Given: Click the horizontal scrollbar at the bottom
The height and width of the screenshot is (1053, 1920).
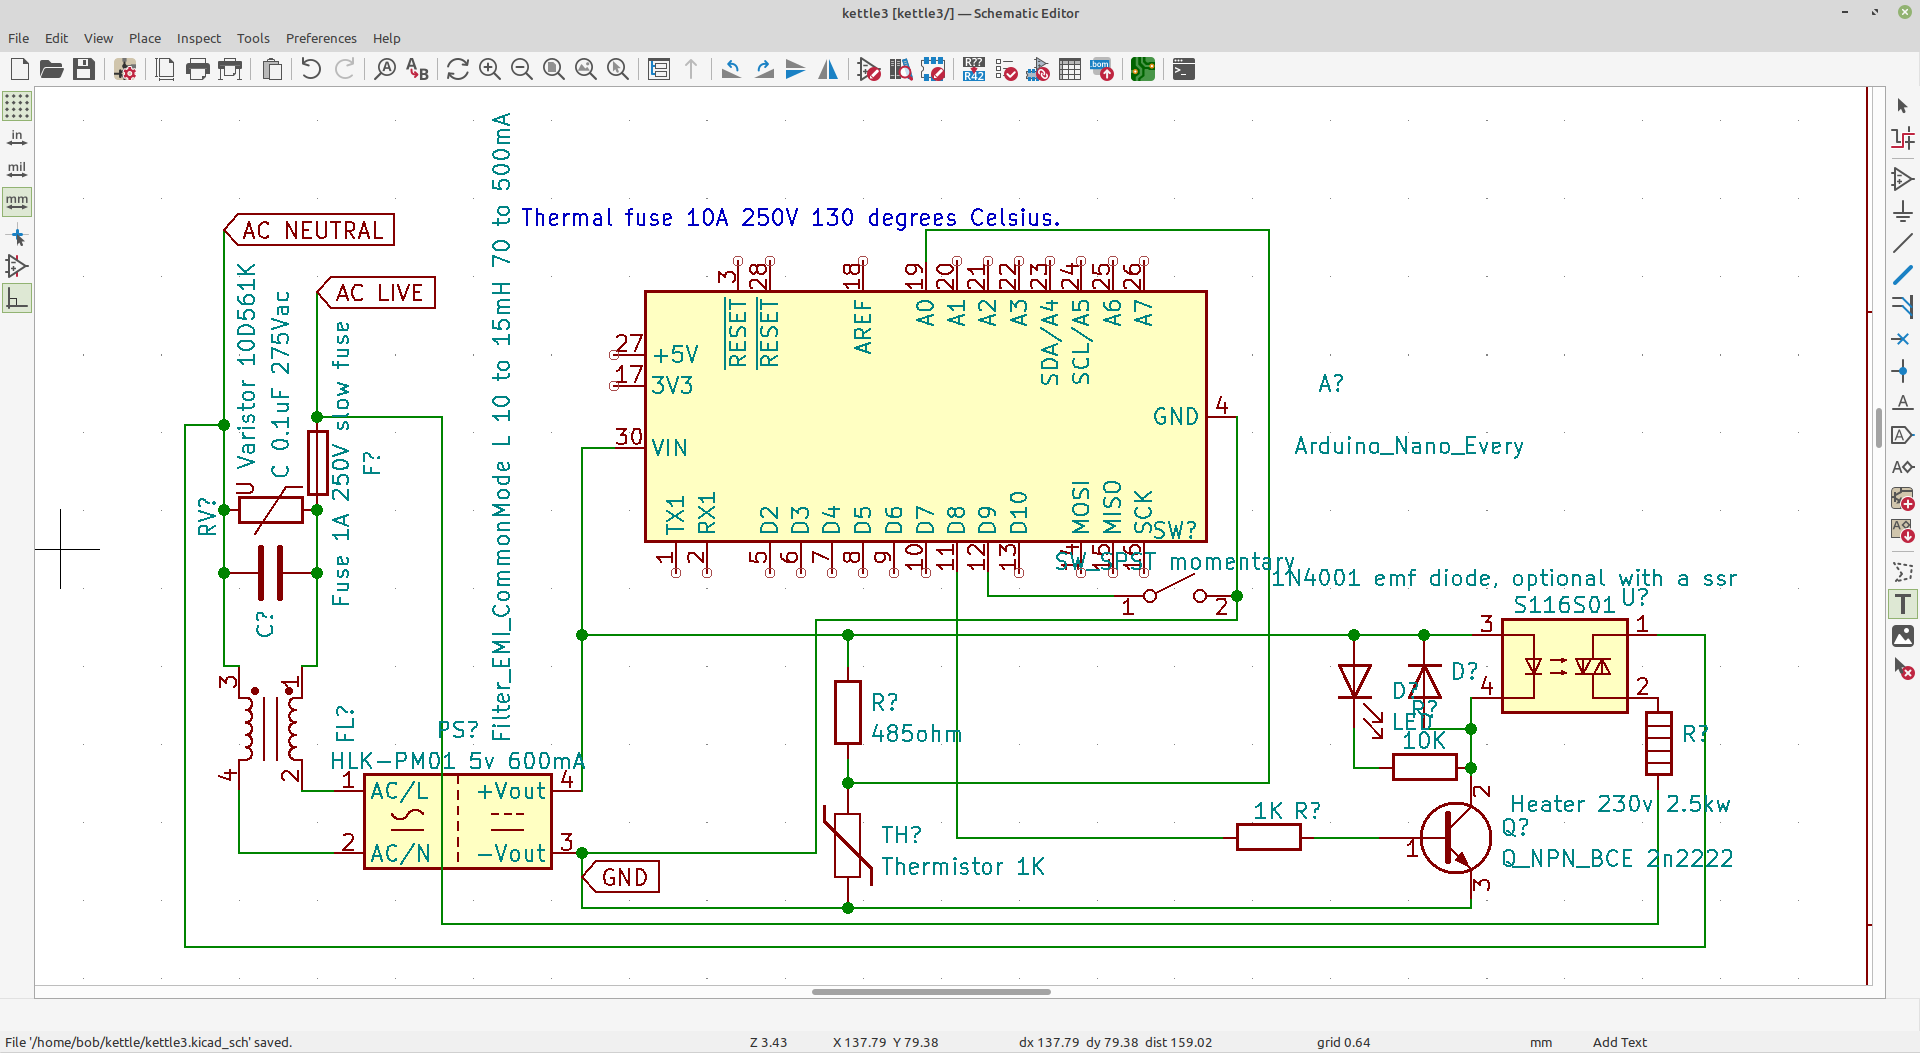Looking at the screenshot, I should tap(930, 991).
